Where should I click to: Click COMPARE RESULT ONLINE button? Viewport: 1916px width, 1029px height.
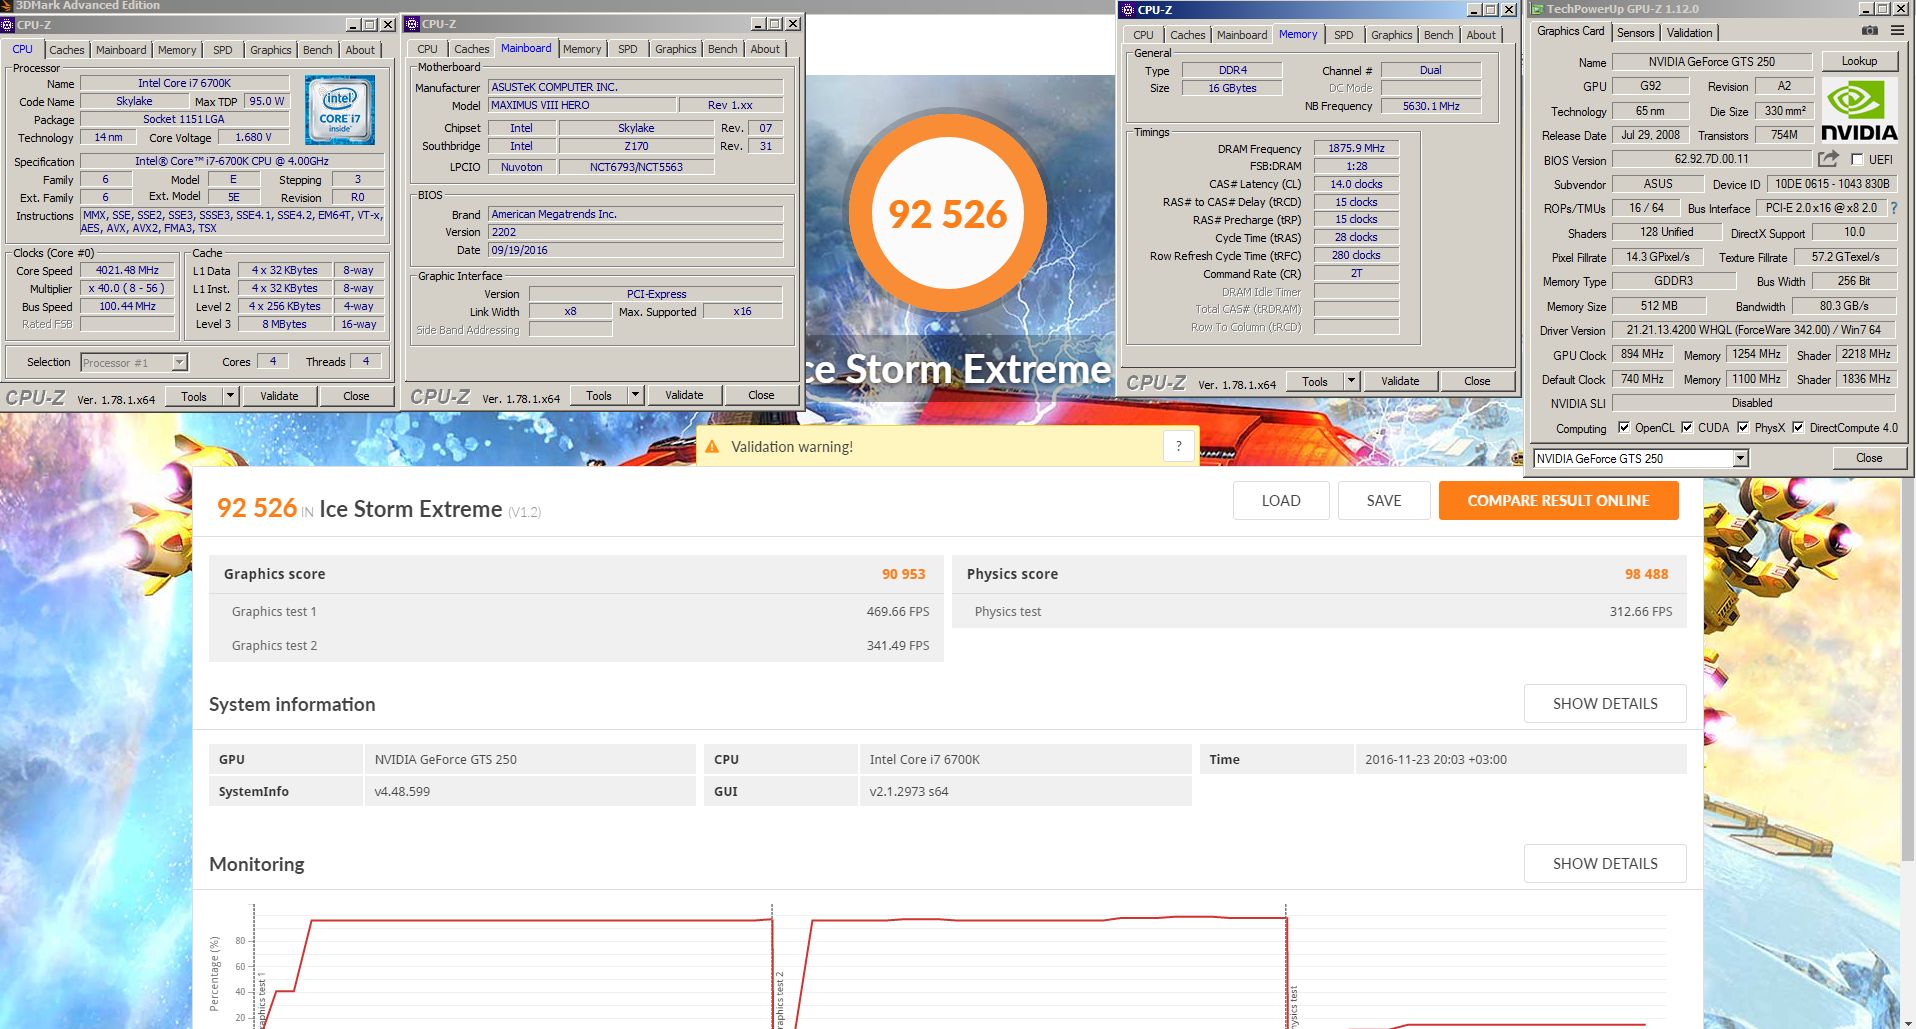point(1558,500)
